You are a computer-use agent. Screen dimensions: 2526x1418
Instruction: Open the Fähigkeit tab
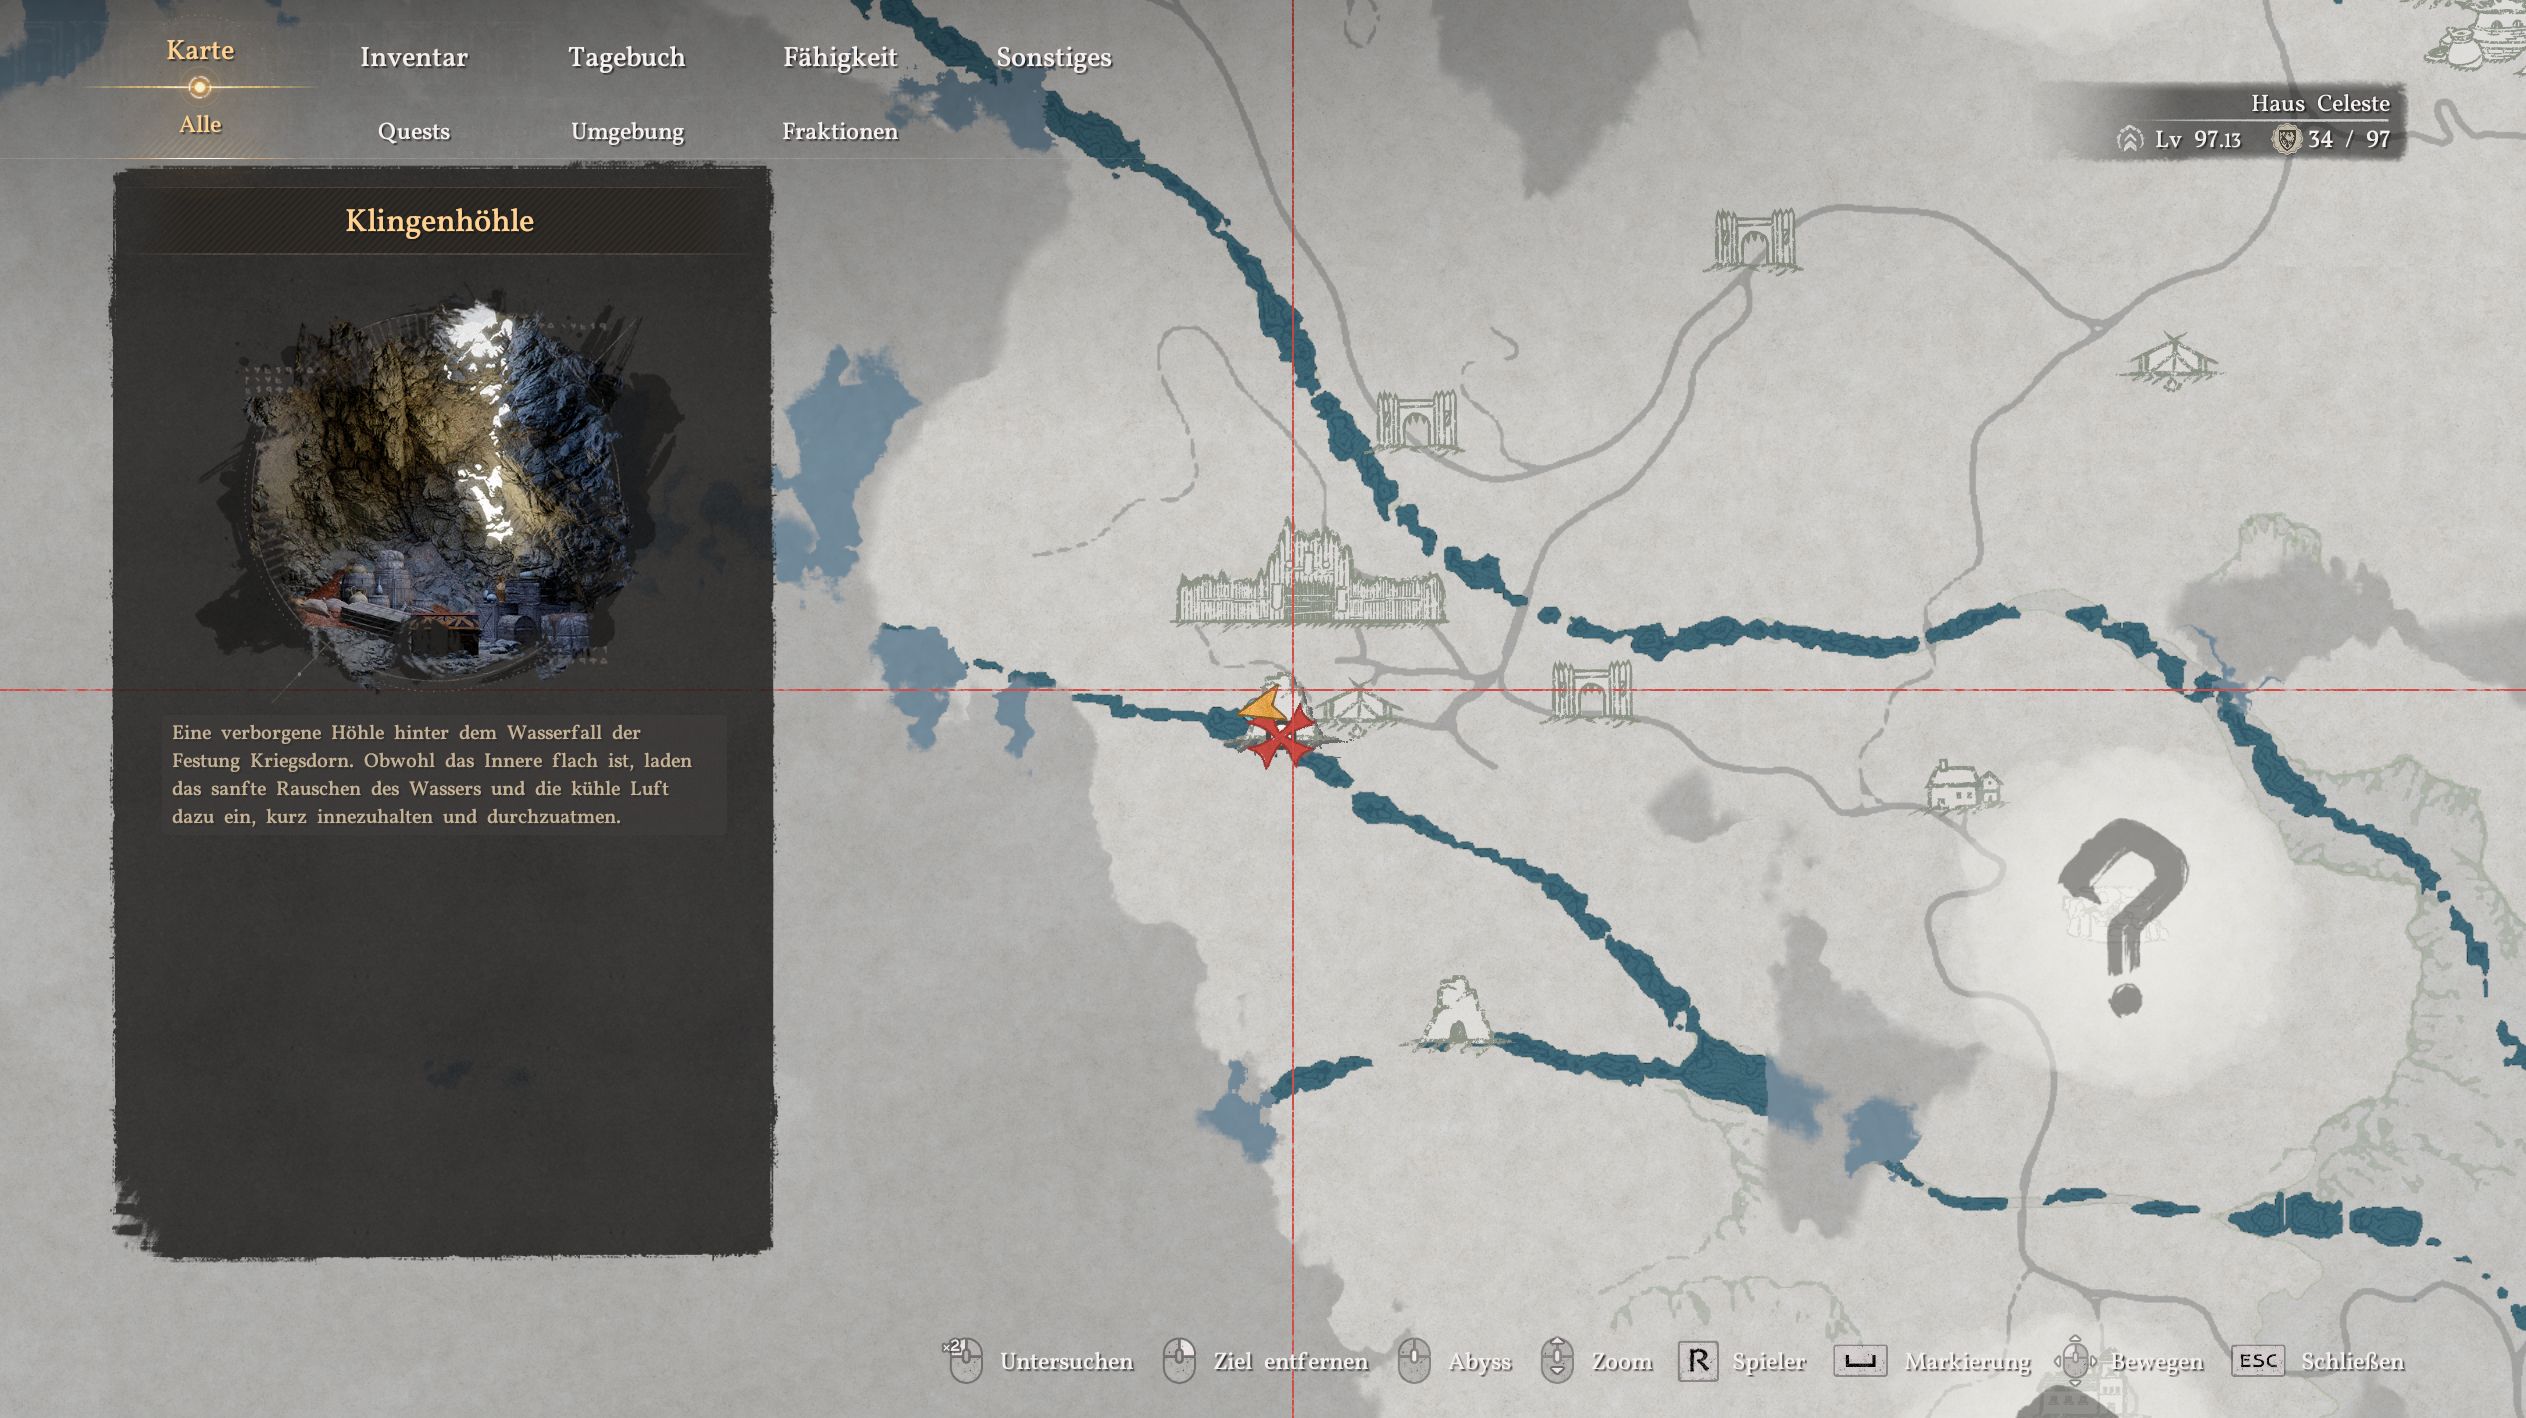(839, 57)
